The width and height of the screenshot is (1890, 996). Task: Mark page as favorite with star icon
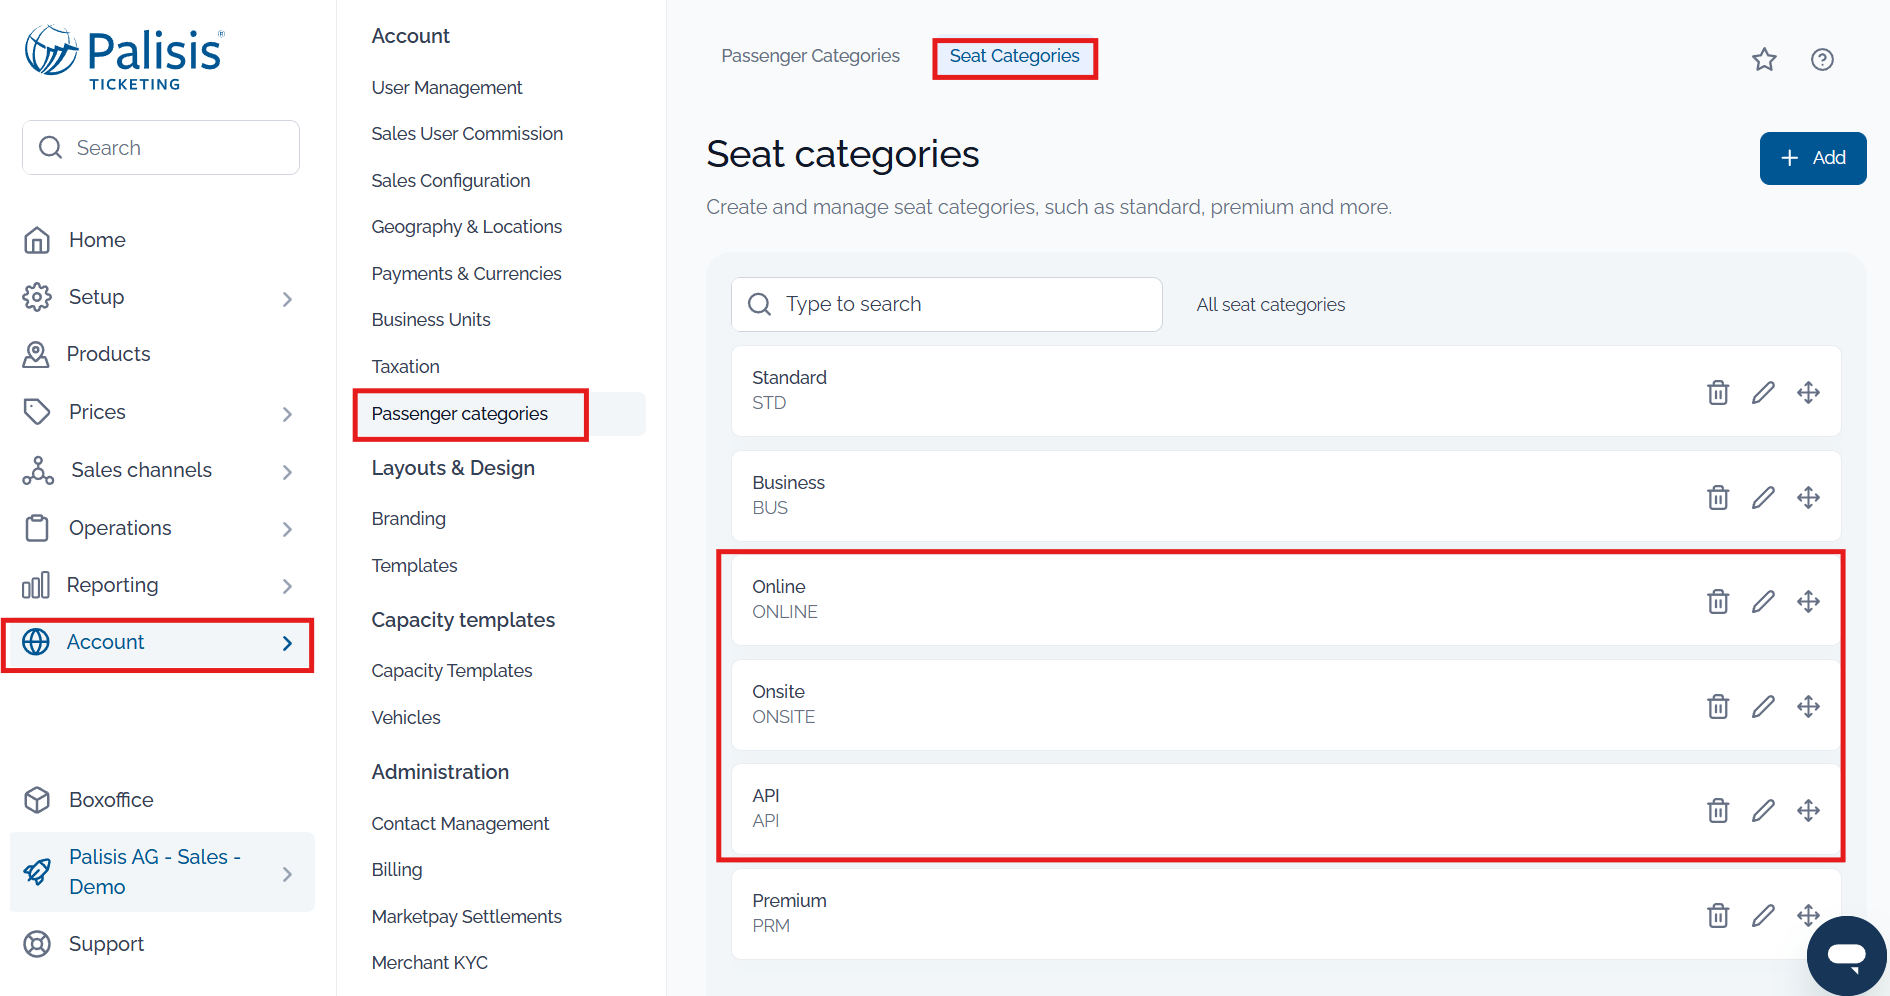[x=1764, y=60]
